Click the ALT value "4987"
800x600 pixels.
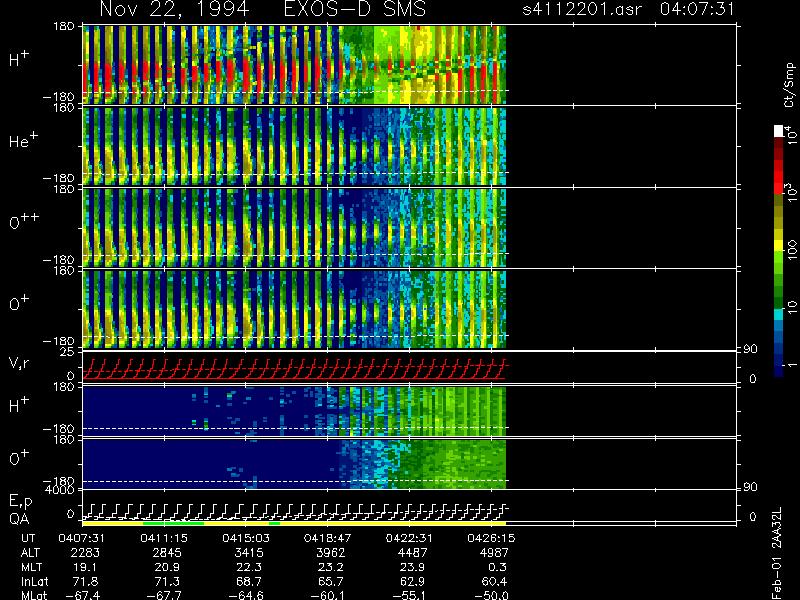[x=494, y=553]
